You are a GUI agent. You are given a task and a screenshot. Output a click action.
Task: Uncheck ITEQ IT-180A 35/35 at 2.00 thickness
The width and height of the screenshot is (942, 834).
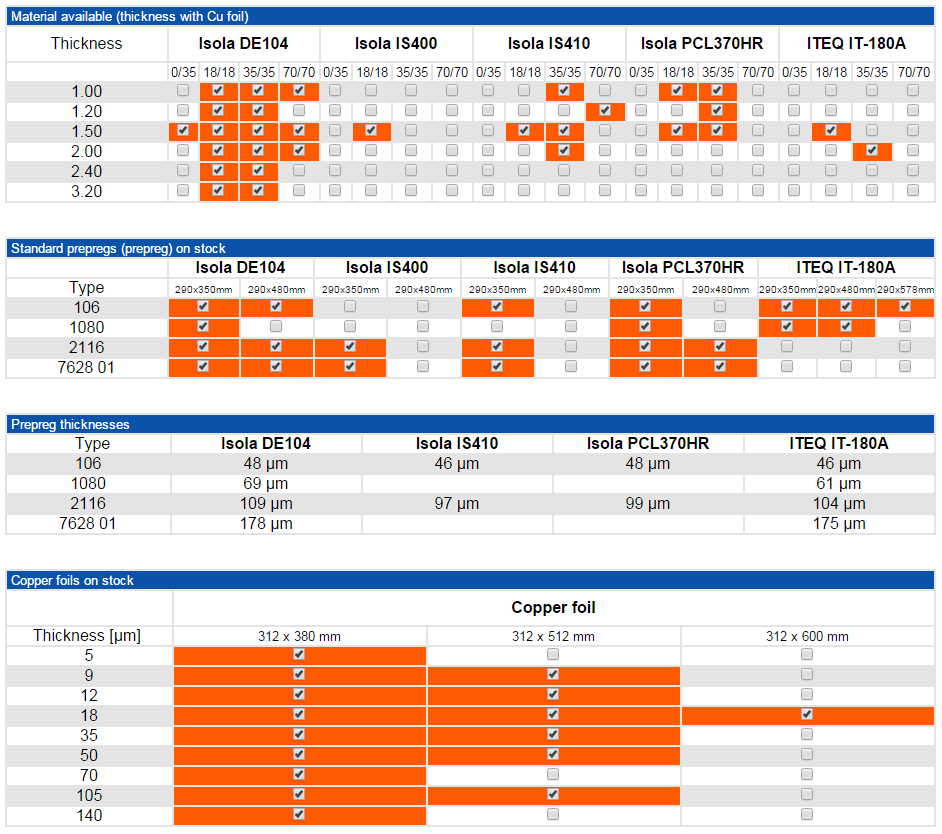[x=872, y=151]
